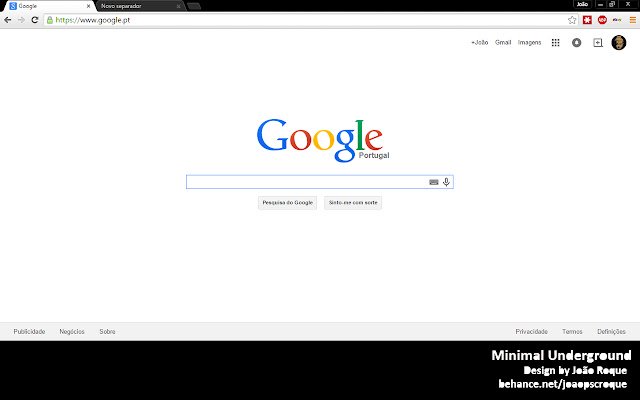640x400 pixels.
Task: Switch to the Novo separador tab
Action: pyautogui.click(x=139, y=6)
